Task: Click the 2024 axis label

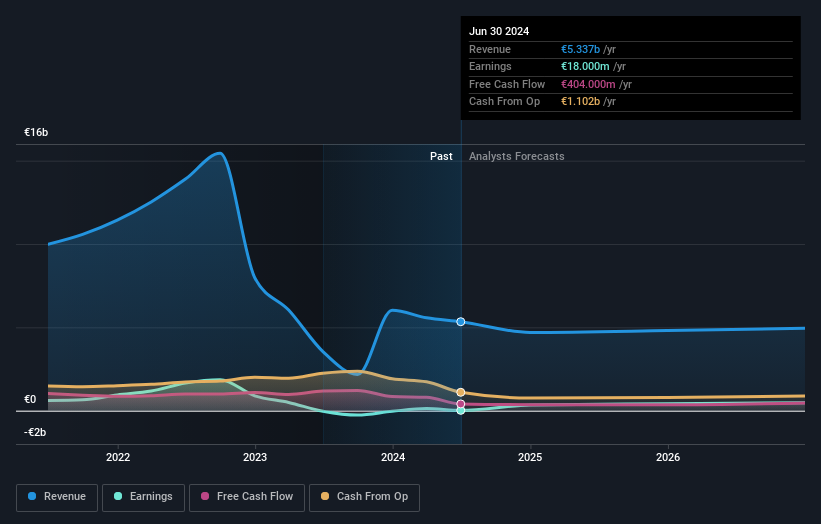Action: click(x=393, y=457)
